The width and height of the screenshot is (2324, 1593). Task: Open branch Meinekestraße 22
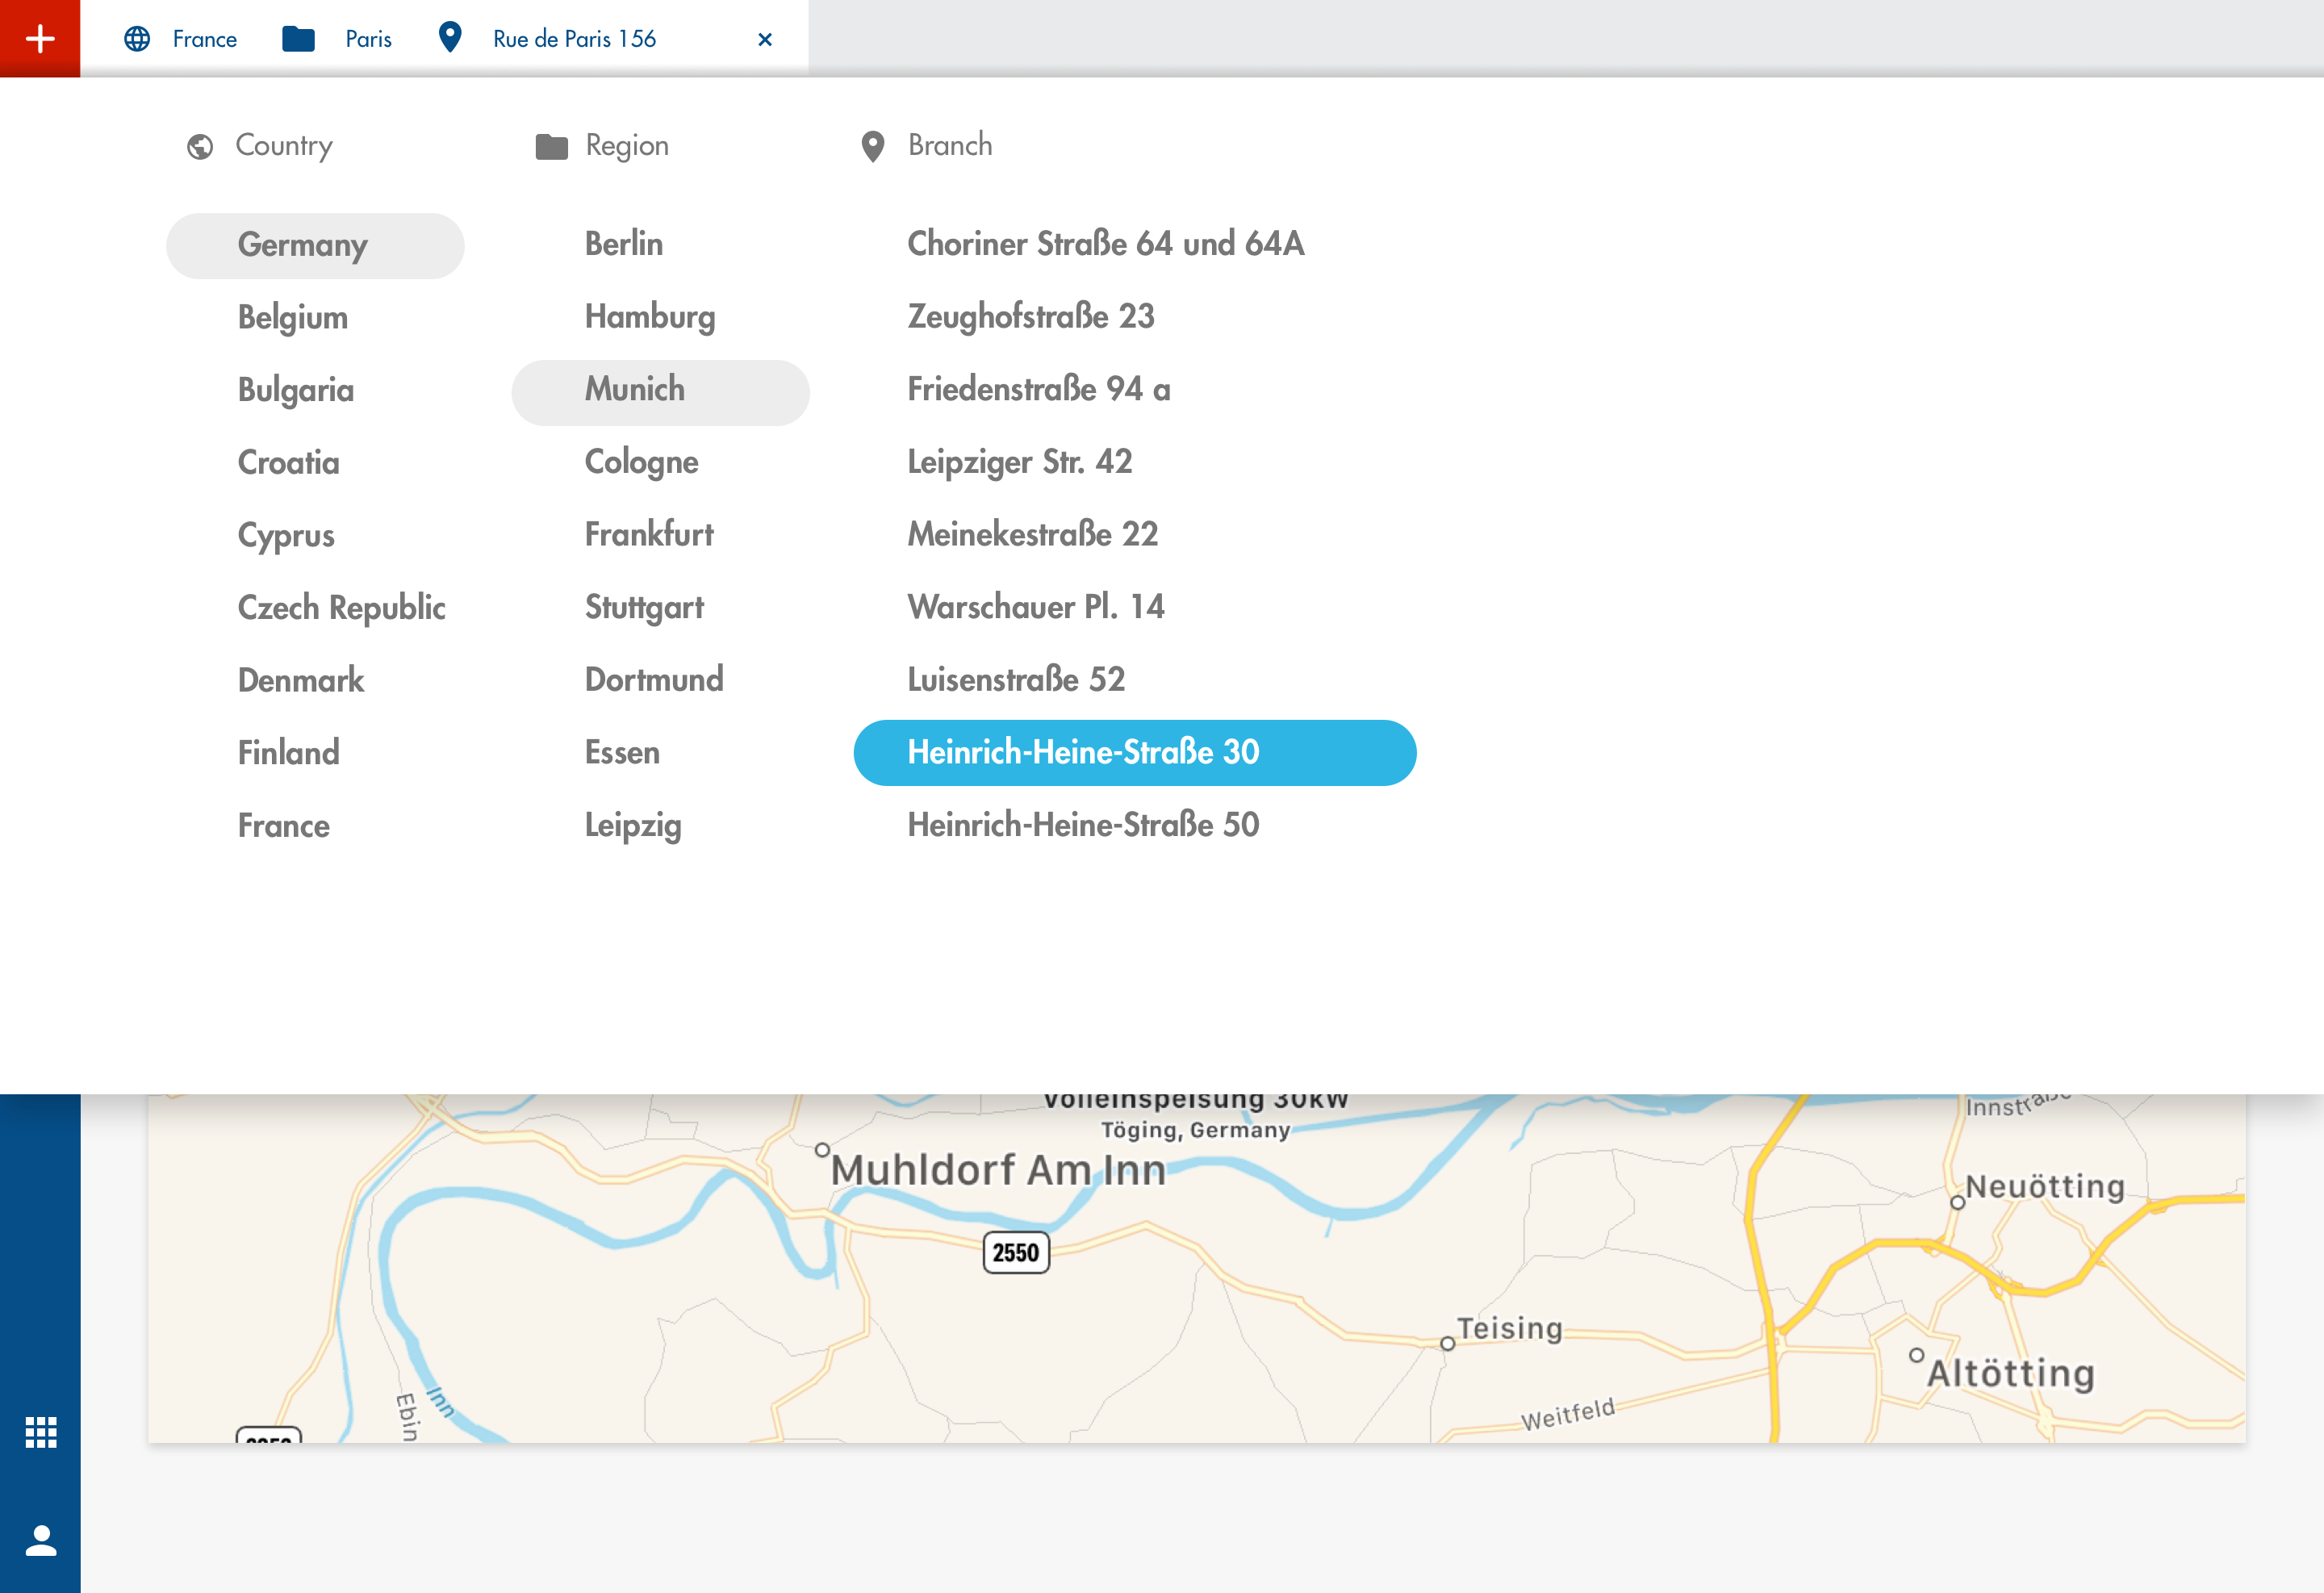click(x=1033, y=535)
